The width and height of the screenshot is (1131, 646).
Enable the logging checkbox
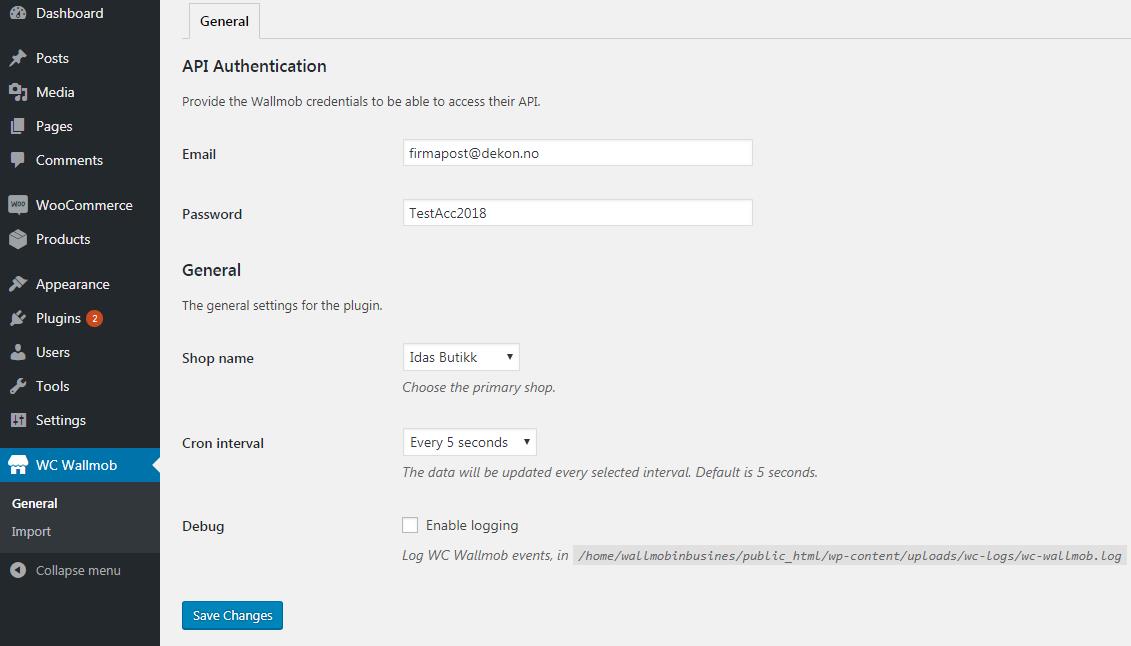tap(410, 525)
